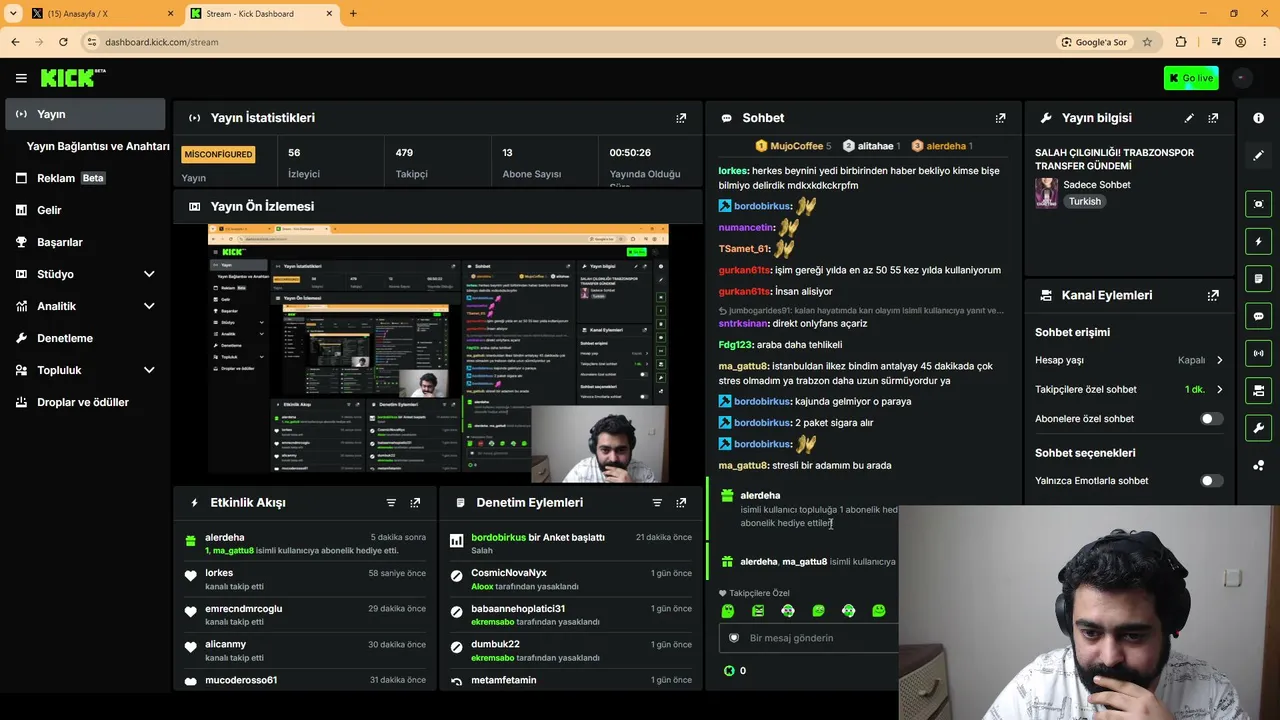The width and height of the screenshot is (1280, 720).
Task: Open filter options in Denetim Eylemleri
Action: (x=657, y=503)
